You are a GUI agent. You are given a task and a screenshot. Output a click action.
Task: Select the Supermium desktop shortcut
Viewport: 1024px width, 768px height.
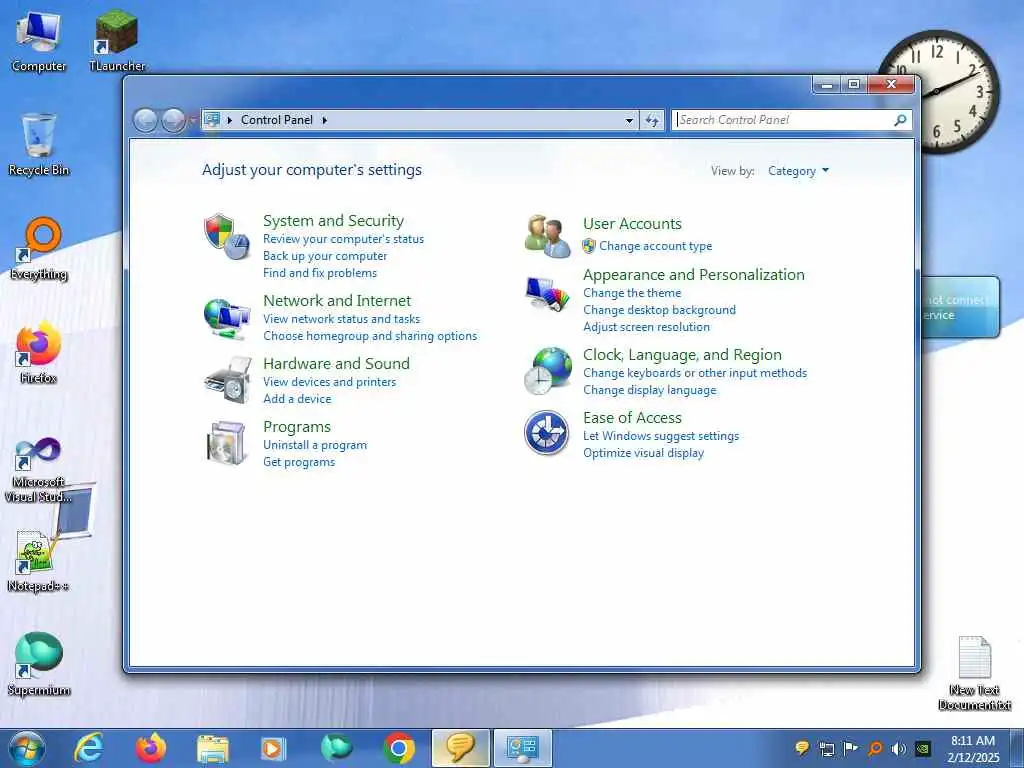39,665
